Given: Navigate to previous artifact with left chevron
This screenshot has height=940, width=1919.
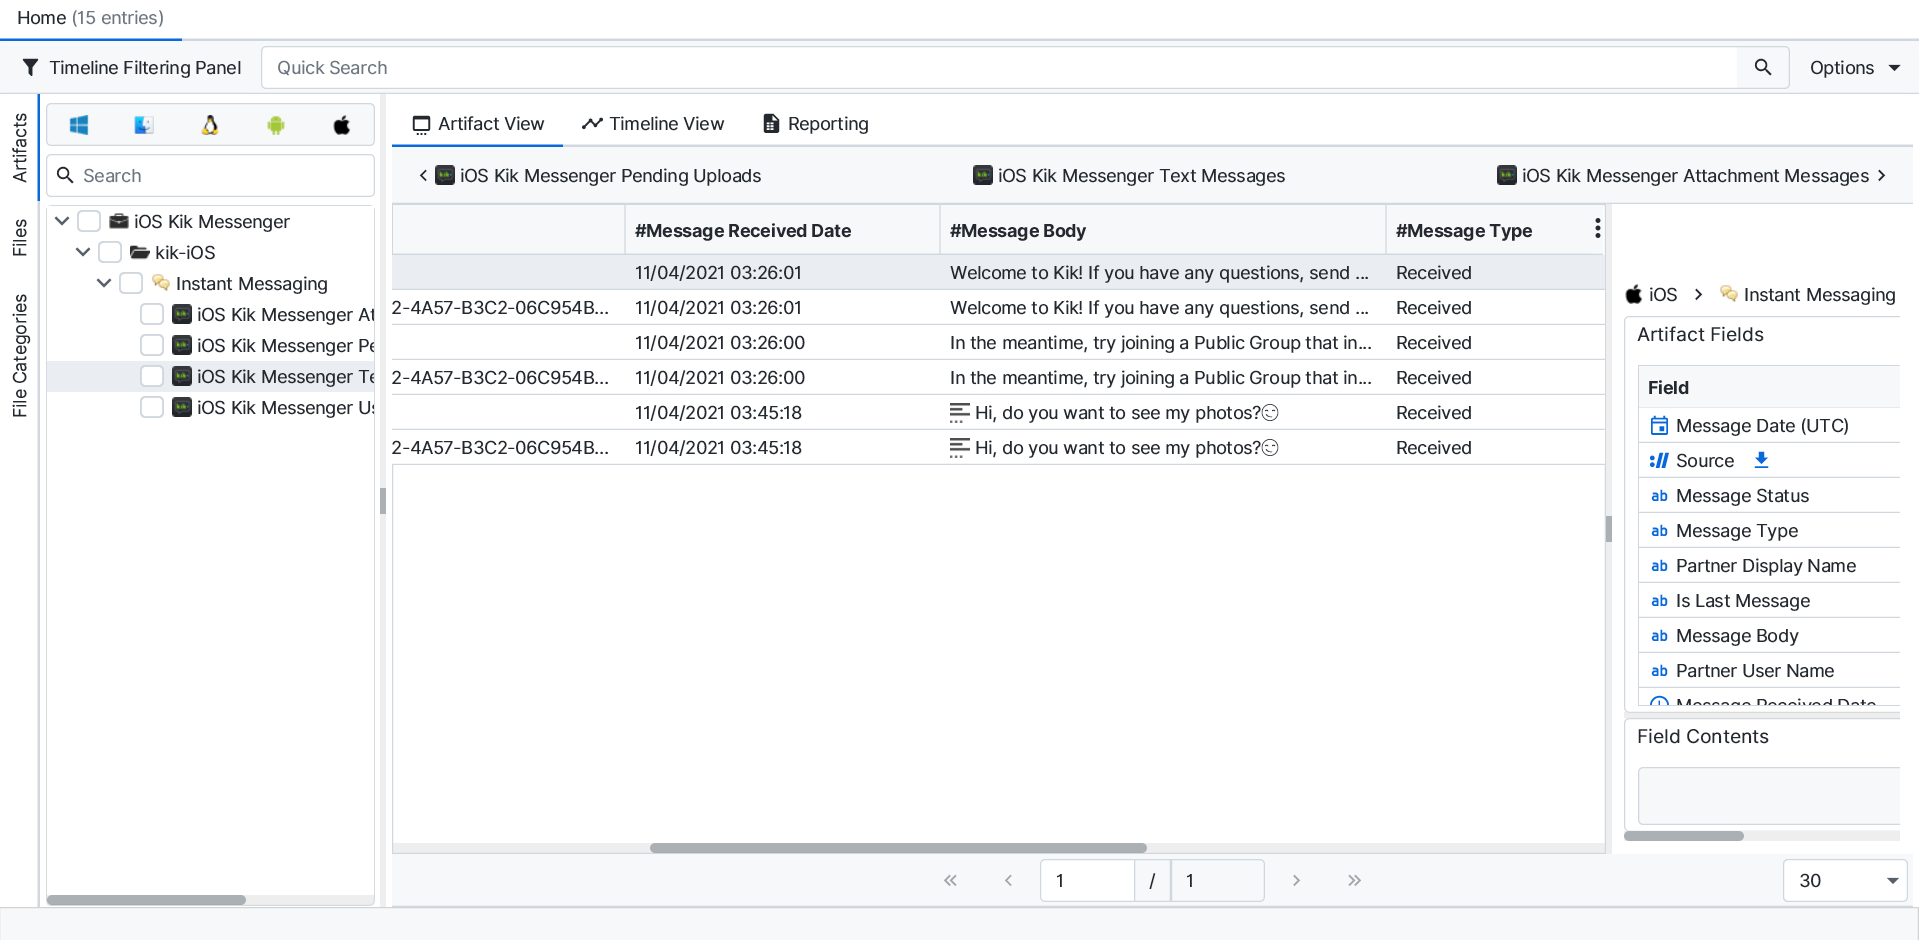Looking at the screenshot, I should pos(423,175).
